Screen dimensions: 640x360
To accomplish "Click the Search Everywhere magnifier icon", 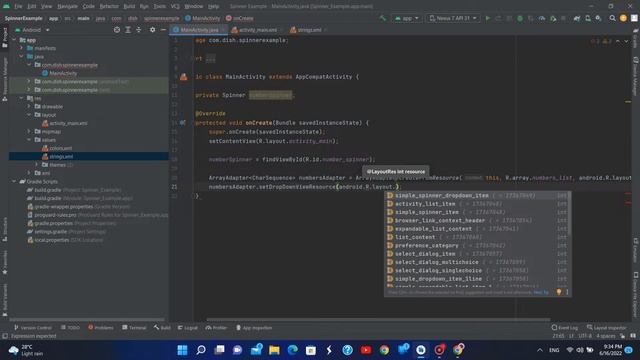I will click(x=612, y=18).
